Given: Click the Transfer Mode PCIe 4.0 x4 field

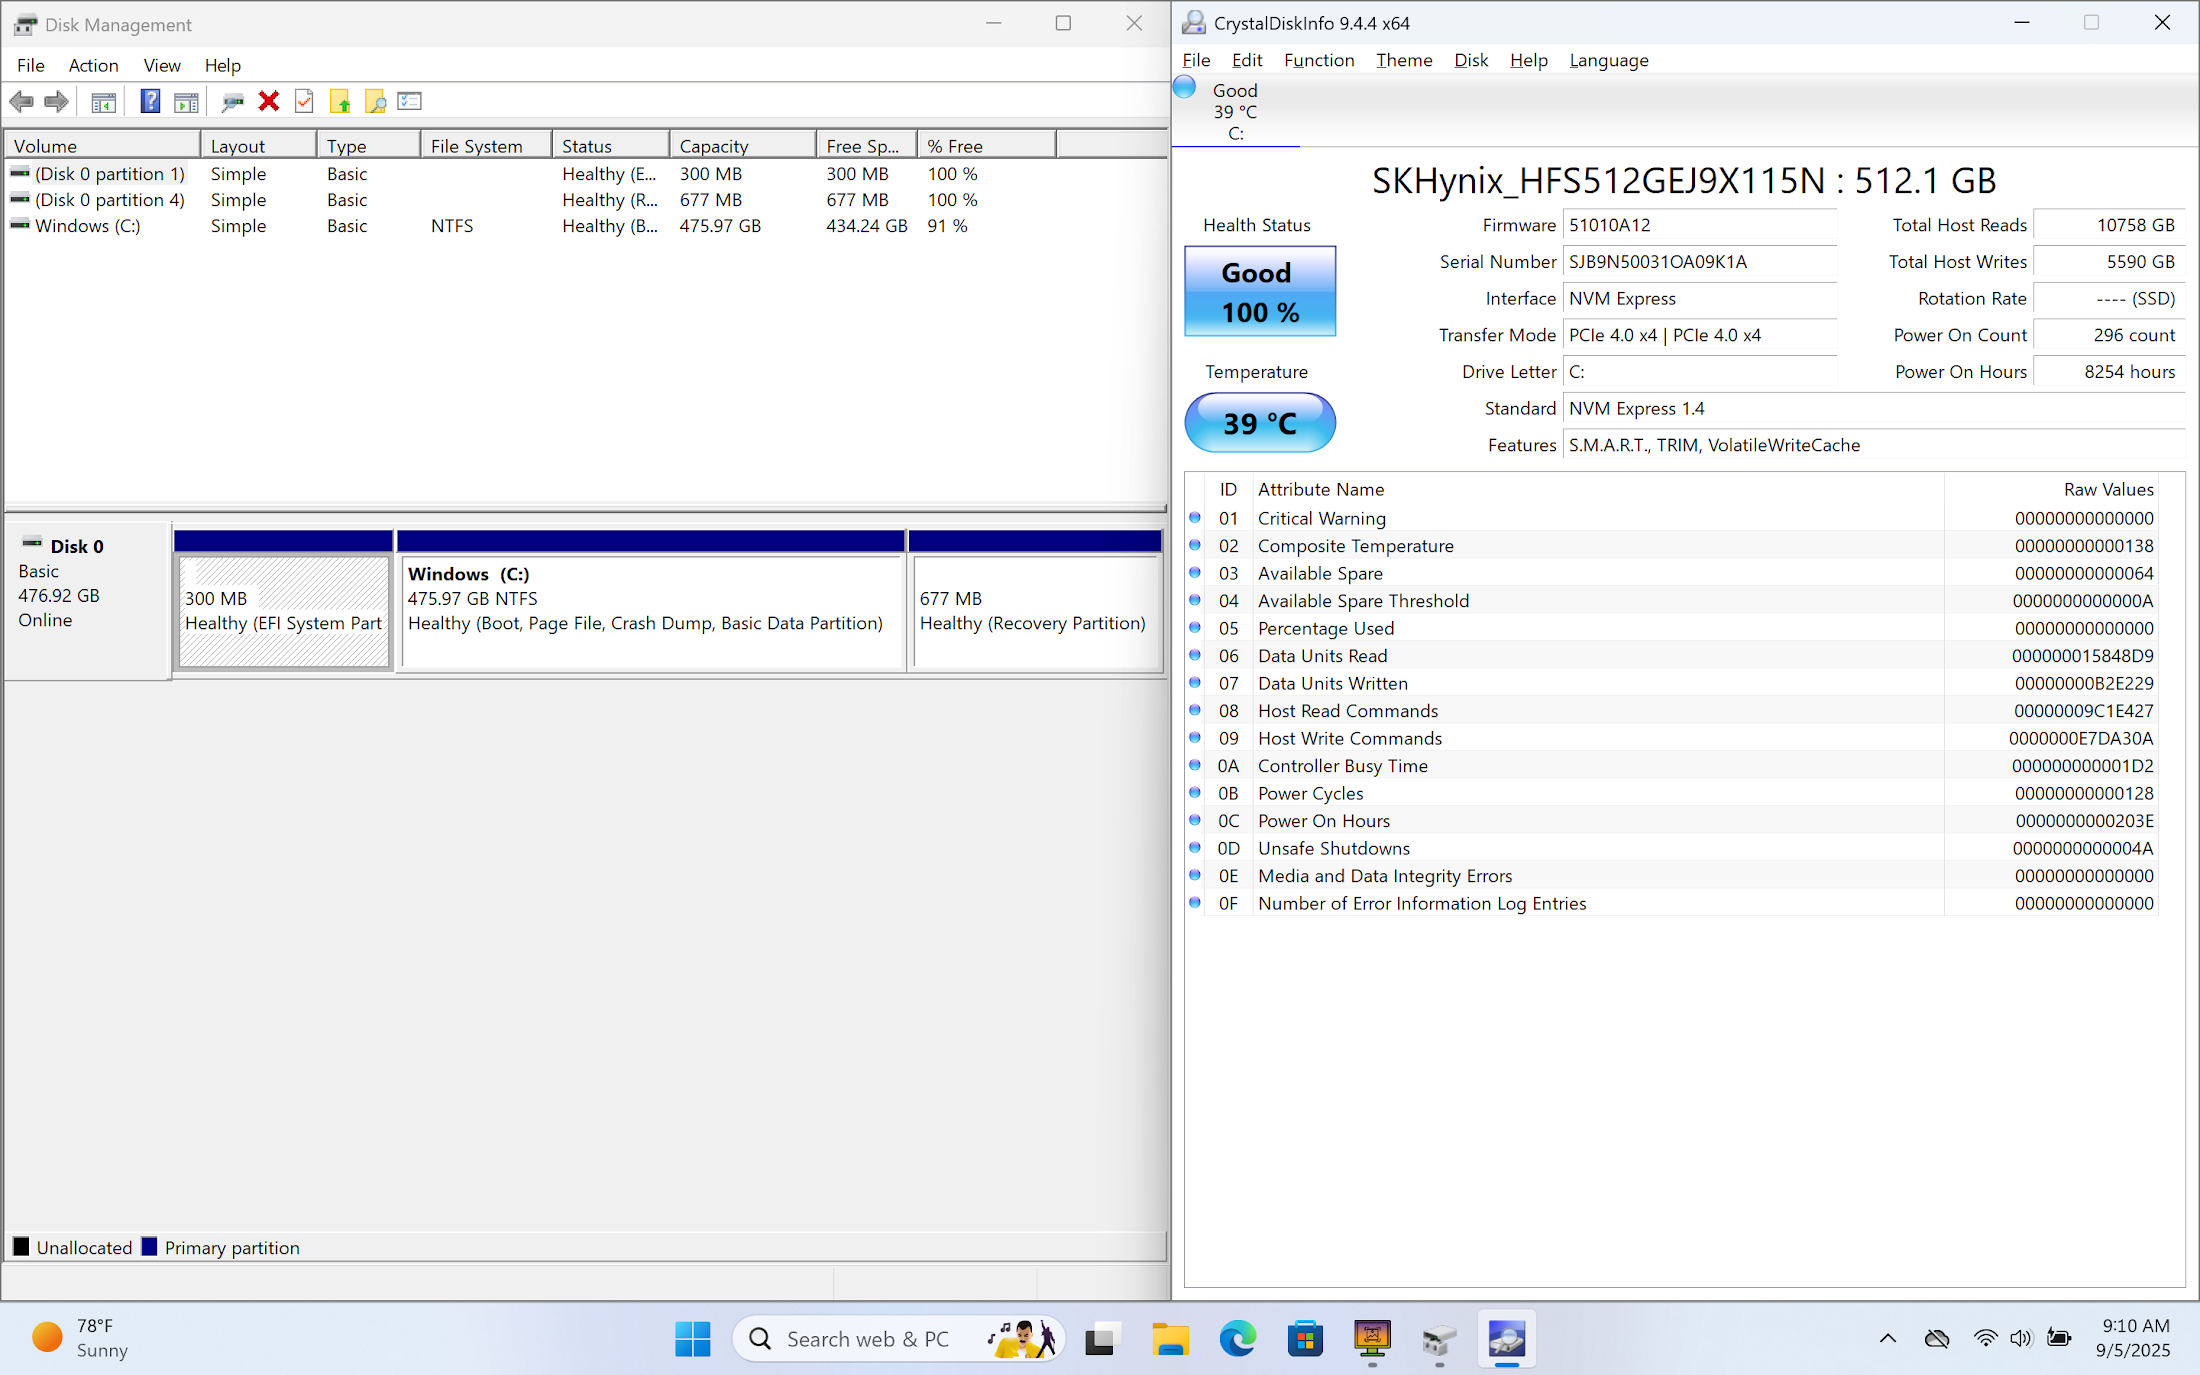Looking at the screenshot, I should tap(1700, 335).
